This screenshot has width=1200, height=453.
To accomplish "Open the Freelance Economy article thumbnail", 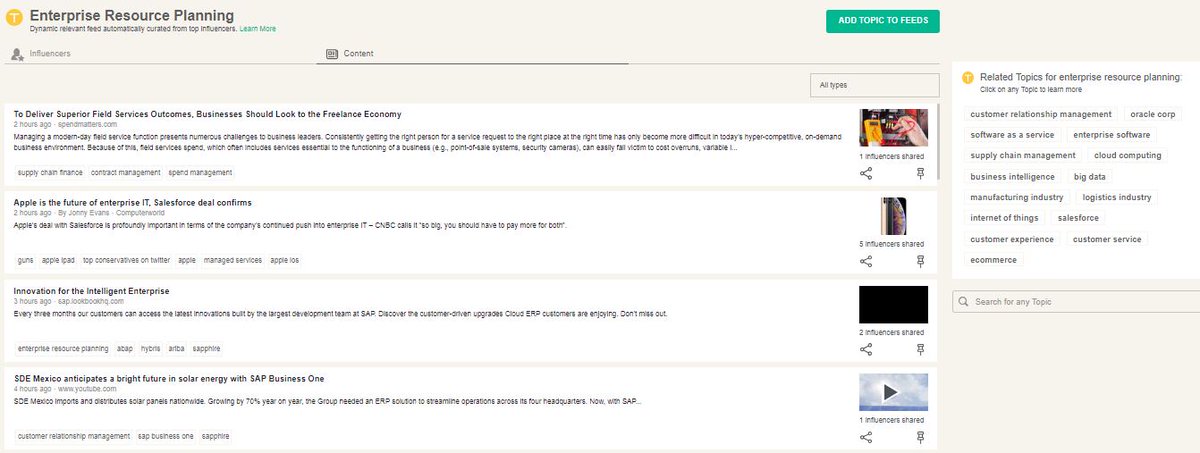I will coord(894,128).
